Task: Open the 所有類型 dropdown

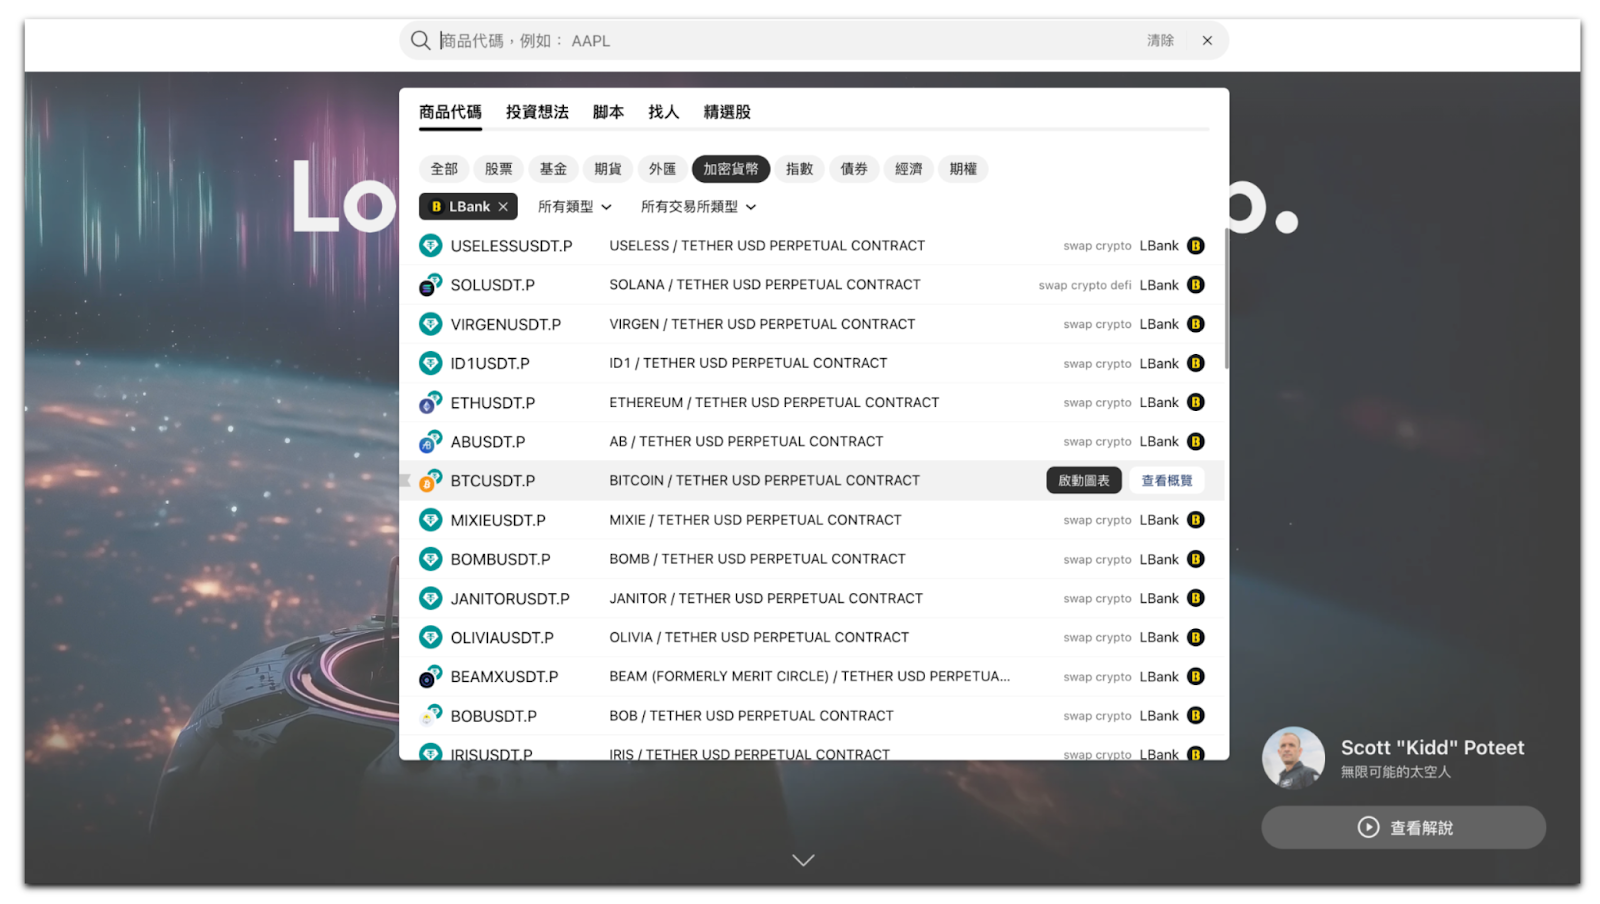Action: (574, 207)
